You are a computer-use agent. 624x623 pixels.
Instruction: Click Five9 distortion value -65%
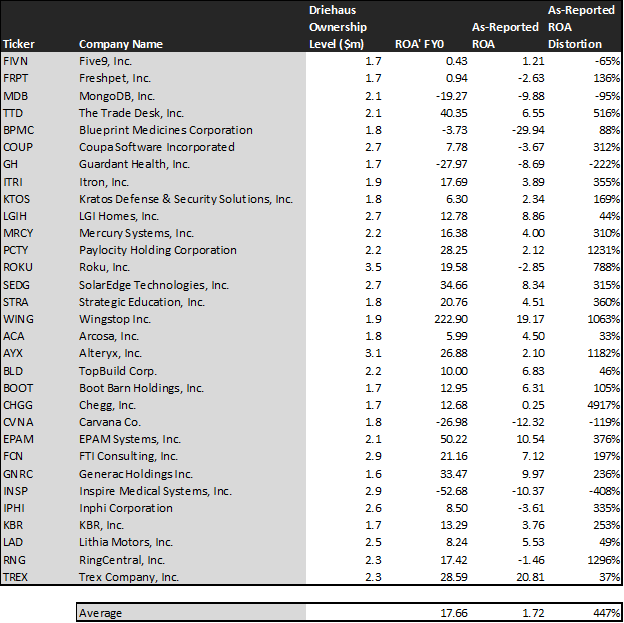tap(607, 61)
